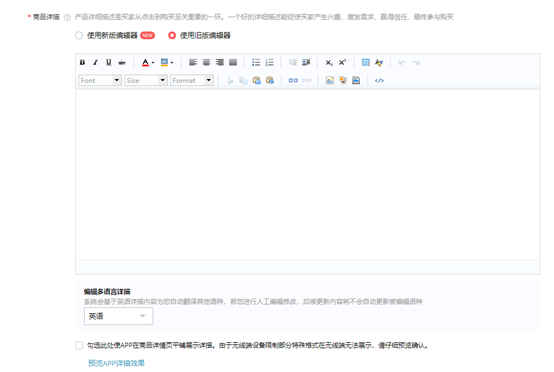Viewport: 554px width, 372px height.
Task: Align text to the right
Action: (220, 63)
